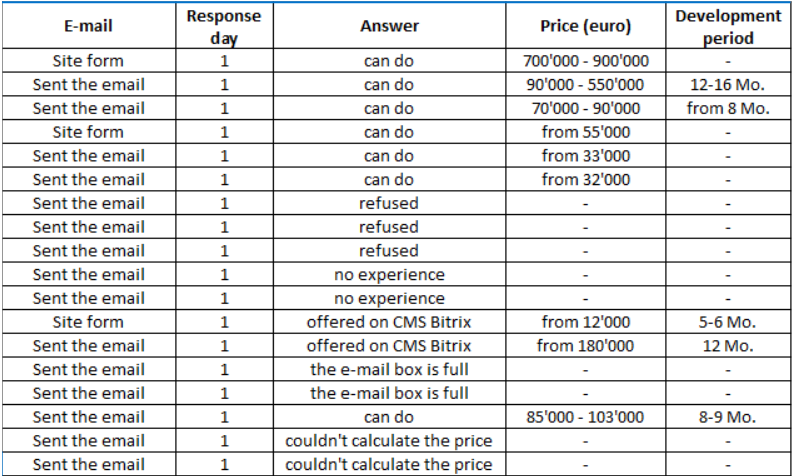
Task: Select the from 8 Mo. period cell
Action: tap(728, 108)
